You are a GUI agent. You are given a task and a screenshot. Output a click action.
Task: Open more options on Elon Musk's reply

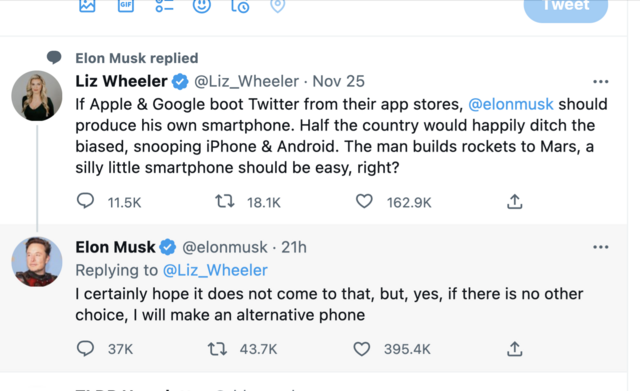point(600,247)
